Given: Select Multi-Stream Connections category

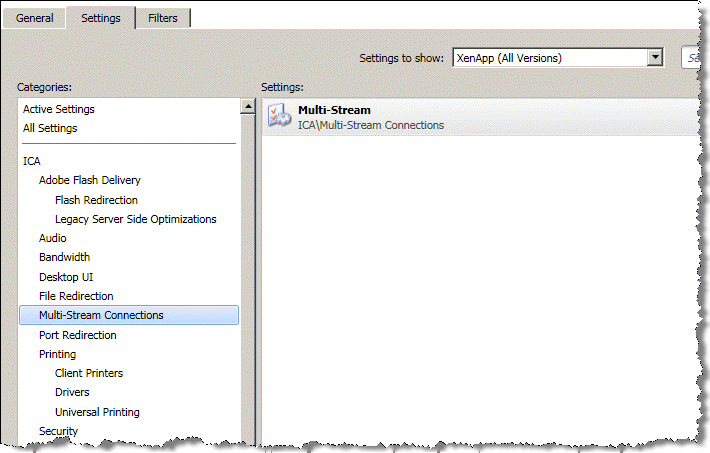Looking at the screenshot, I should click(129, 315).
